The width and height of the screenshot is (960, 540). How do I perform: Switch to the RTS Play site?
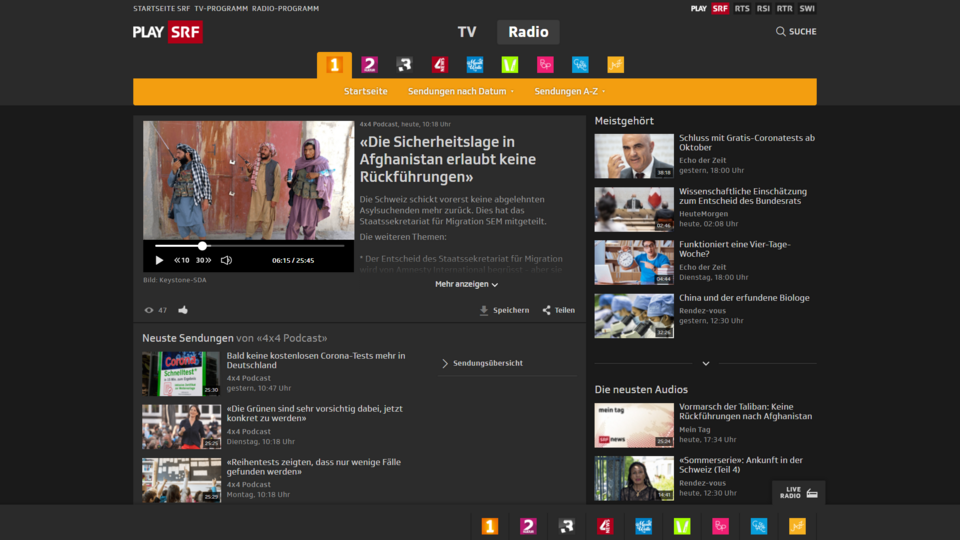(741, 8)
